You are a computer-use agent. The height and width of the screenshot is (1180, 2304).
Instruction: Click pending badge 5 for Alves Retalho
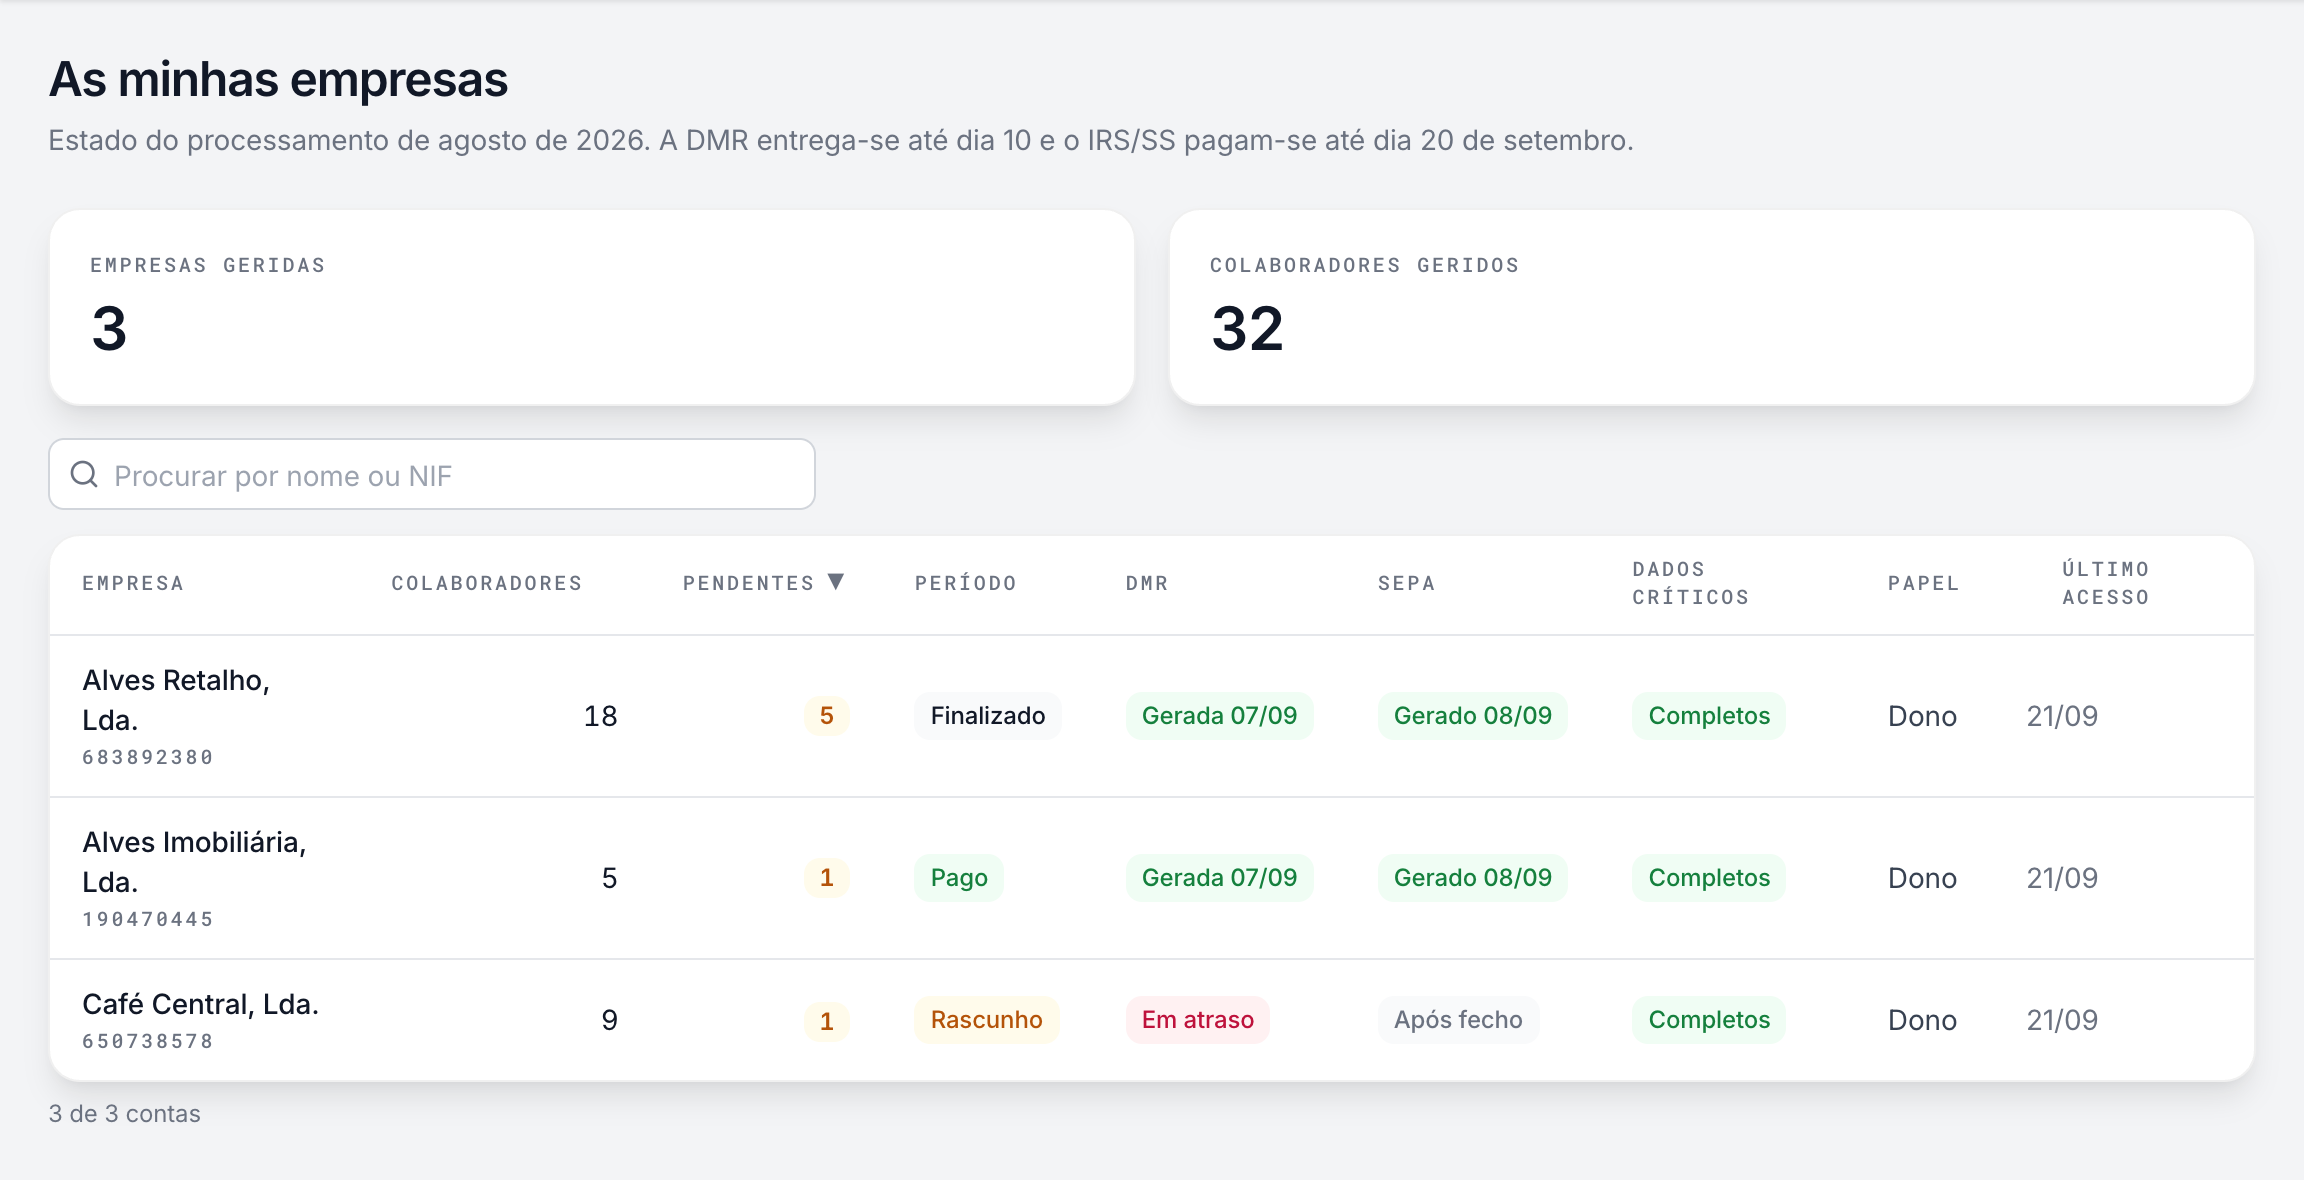click(x=827, y=716)
